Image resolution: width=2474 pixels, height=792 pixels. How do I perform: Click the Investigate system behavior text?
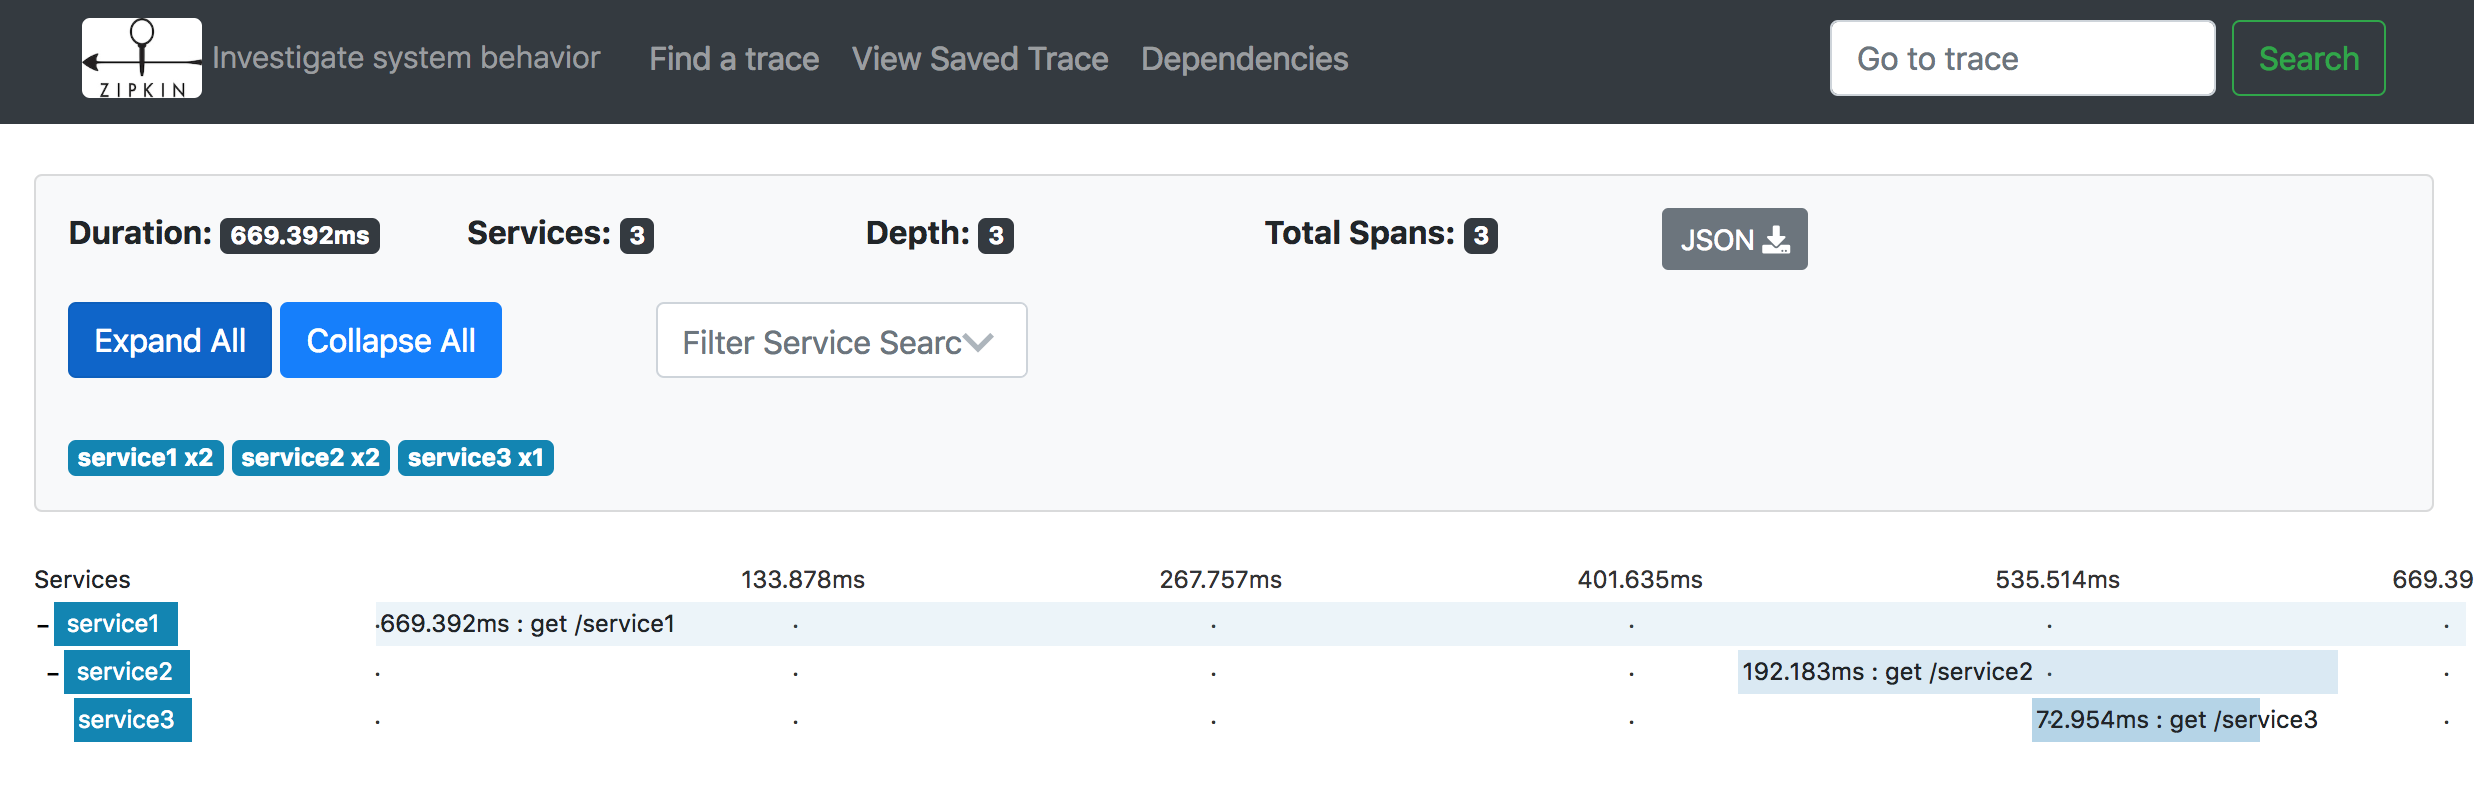pos(406,58)
